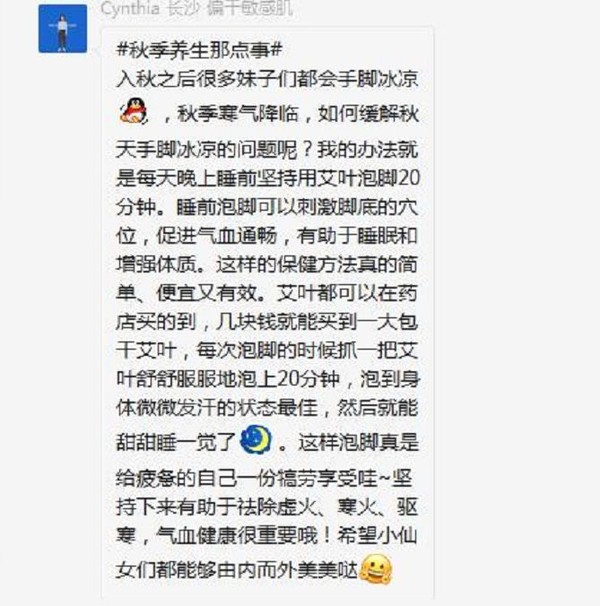Image resolution: width=600 pixels, height=606 pixels.
Task: Click the closing hash symbol after 那点事
Action: click(277, 50)
